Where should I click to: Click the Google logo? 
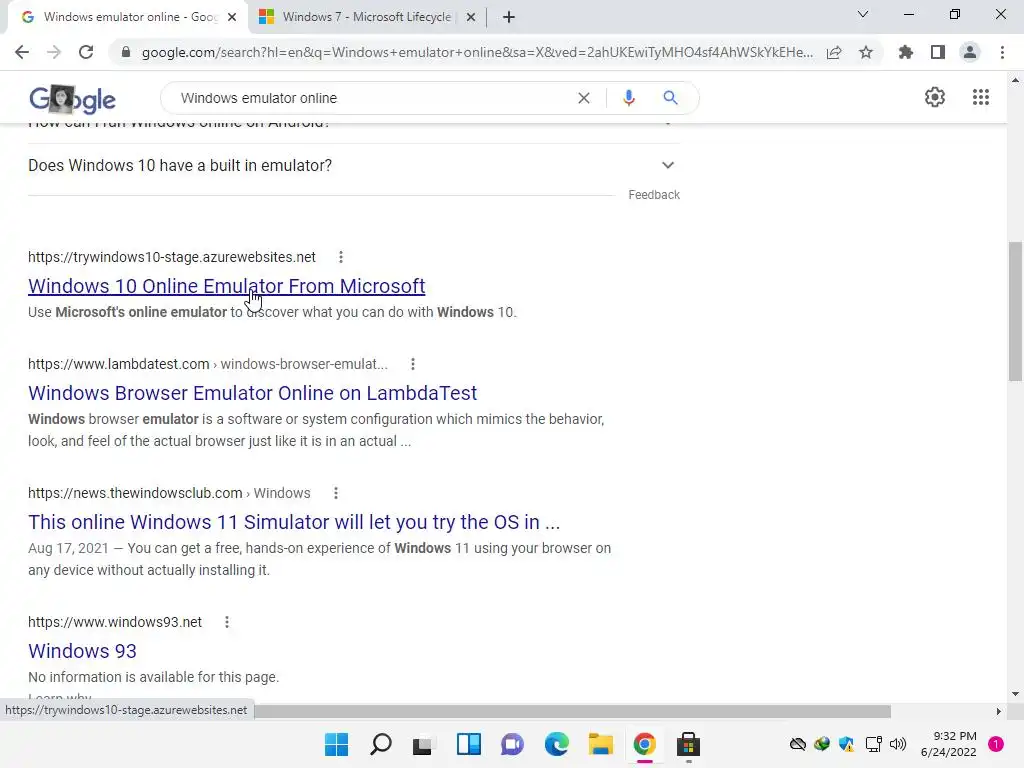coord(72,99)
